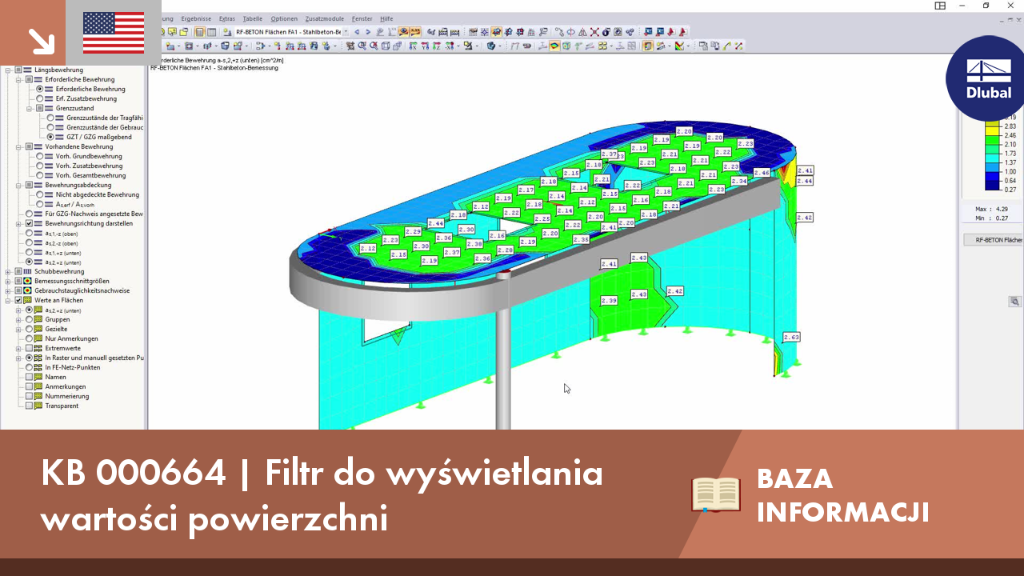Image resolution: width=1024 pixels, height=576 pixels.
Task: Click the next (right arrow) toolbar icon
Action: click(368, 32)
